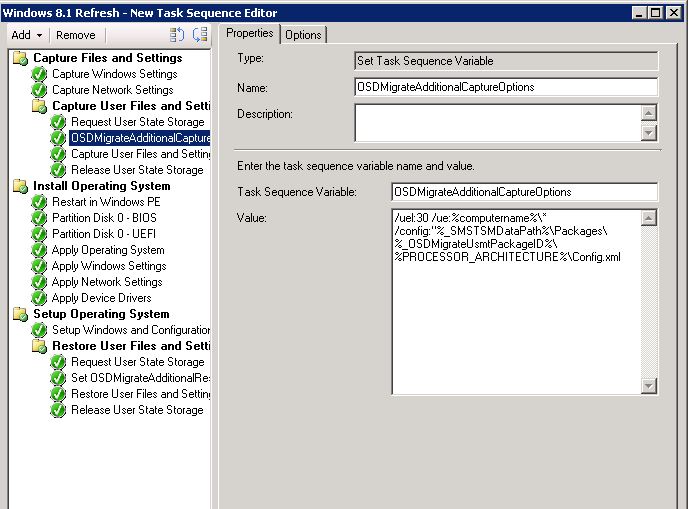The image size is (688, 509).
Task: Select first Request User State Storage under Capture
Action: coord(138,122)
